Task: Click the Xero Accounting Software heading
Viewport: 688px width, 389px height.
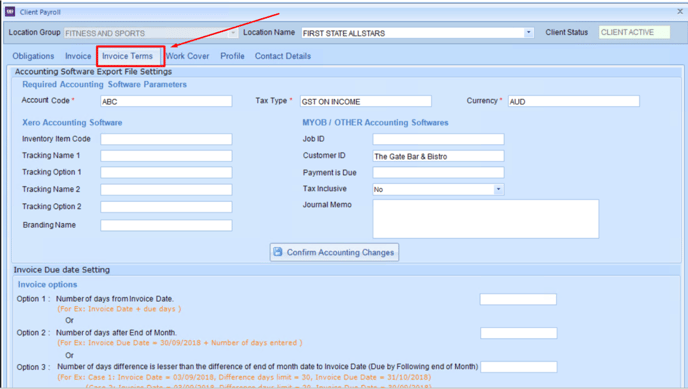Action: coord(72,123)
